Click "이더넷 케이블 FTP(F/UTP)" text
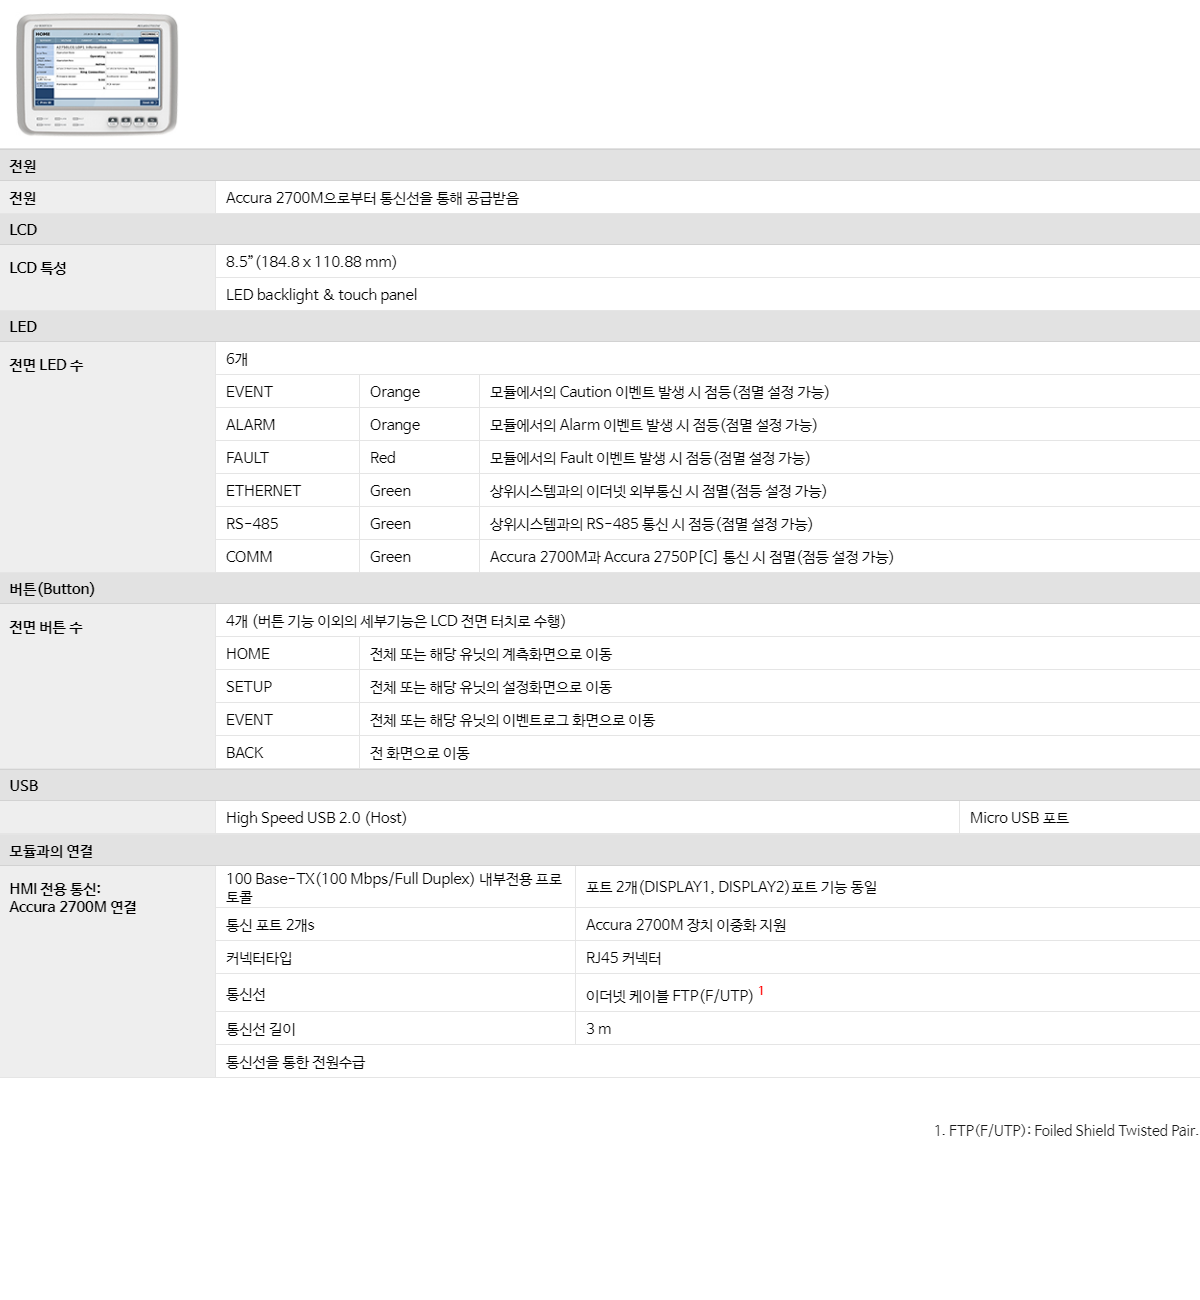Viewport: 1200px width, 1300px height. (669, 996)
